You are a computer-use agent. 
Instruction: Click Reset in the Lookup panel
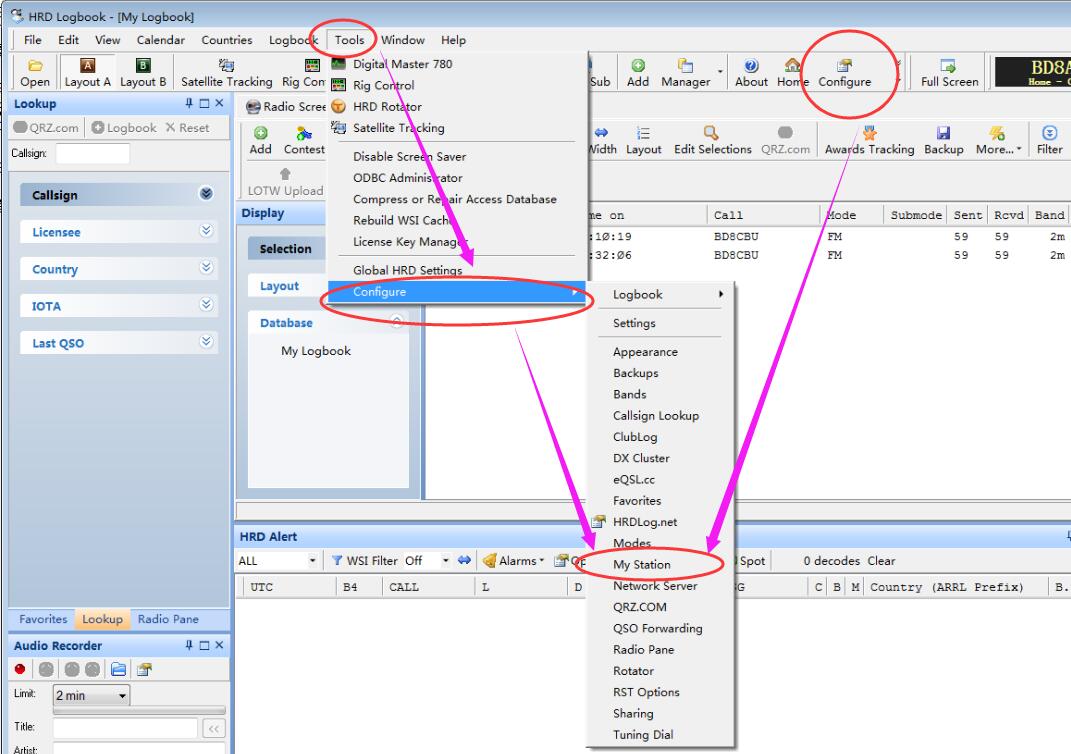pos(187,128)
